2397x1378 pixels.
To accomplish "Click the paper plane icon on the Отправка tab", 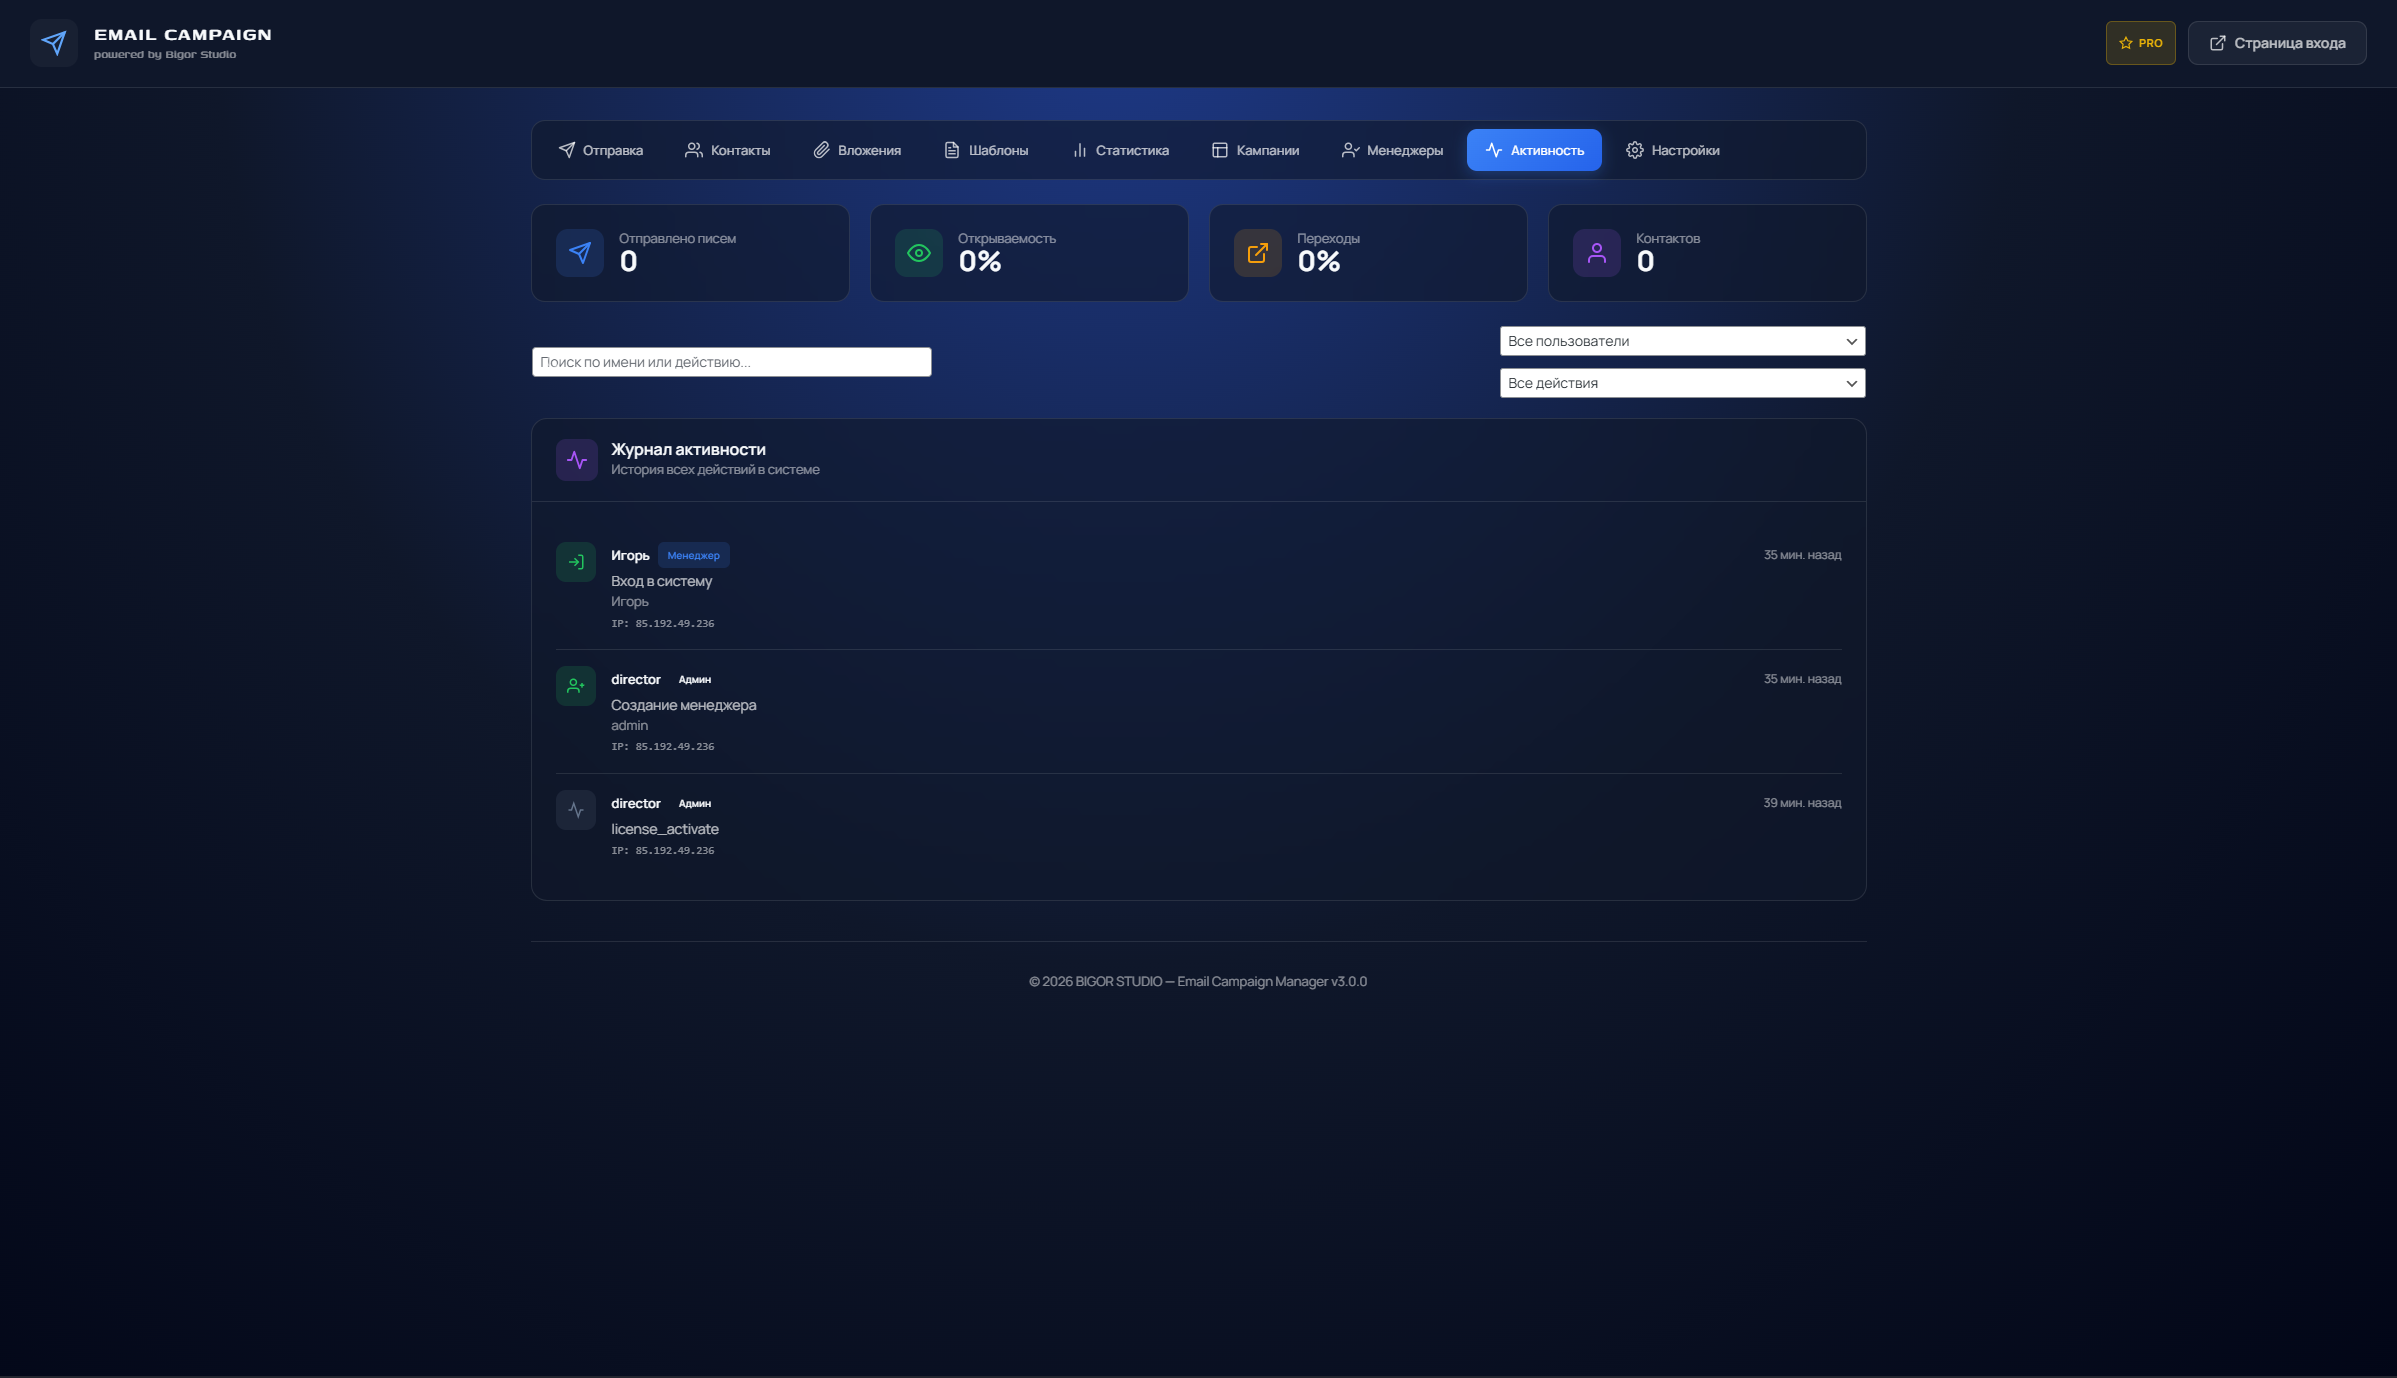I will (x=569, y=149).
